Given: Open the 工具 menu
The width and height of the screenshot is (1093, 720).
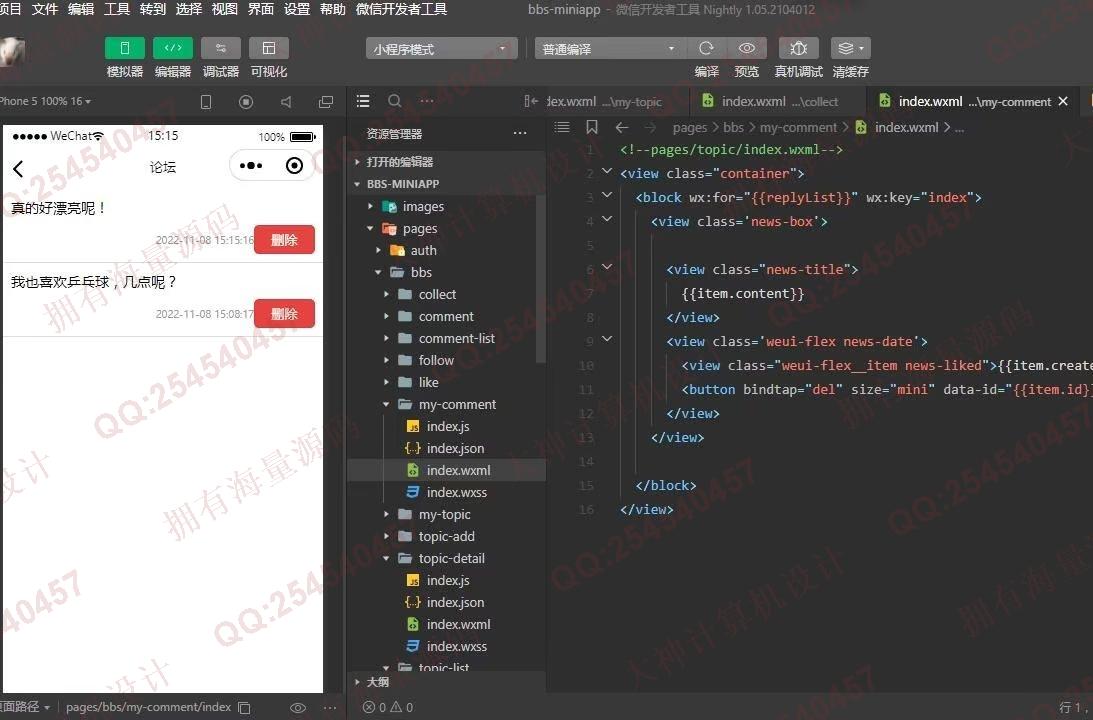Looking at the screenshot, I should 117,9.
